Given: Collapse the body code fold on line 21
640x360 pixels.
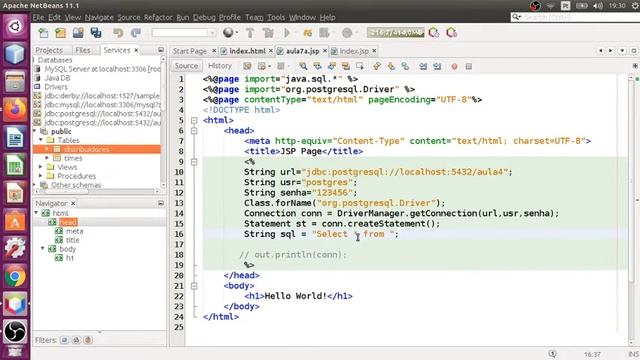Looking at the screenshot, I should (x=194, y=286).
